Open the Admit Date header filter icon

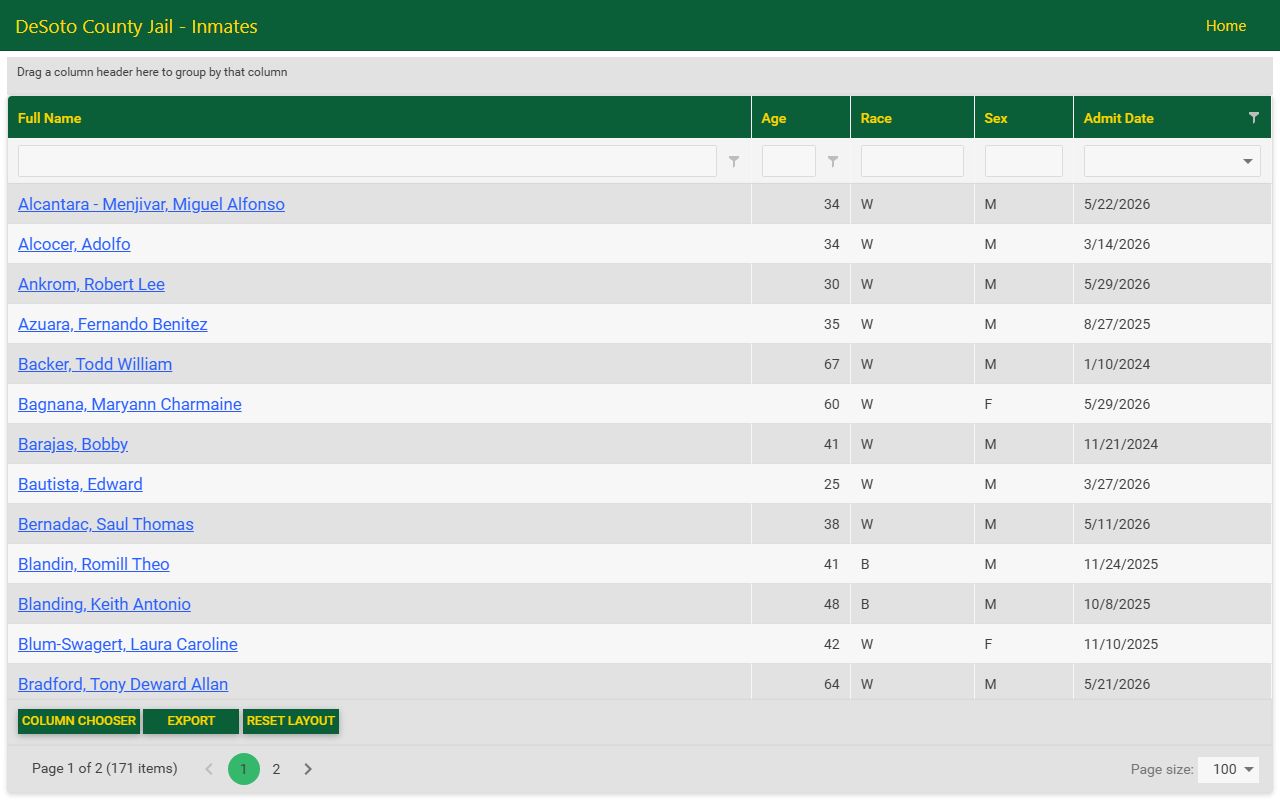(x=1254, y=118)
